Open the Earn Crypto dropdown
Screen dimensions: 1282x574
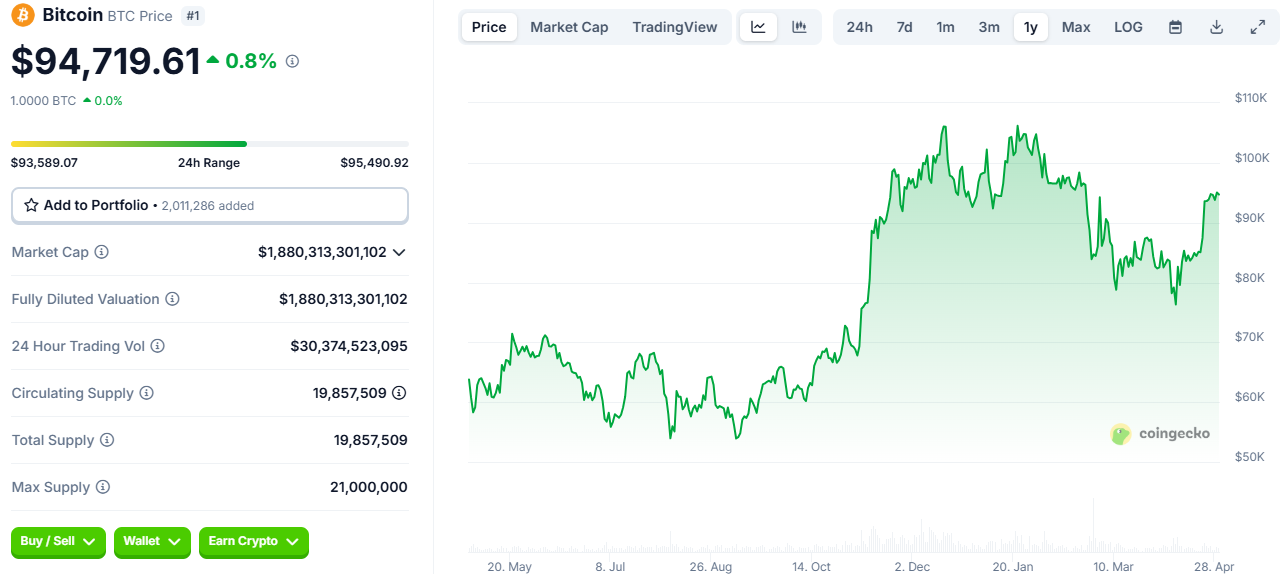tap(253, 541)
